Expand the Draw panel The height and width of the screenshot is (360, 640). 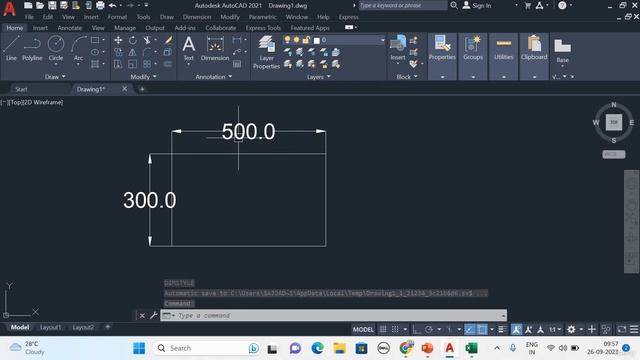(x=55, y=77)
